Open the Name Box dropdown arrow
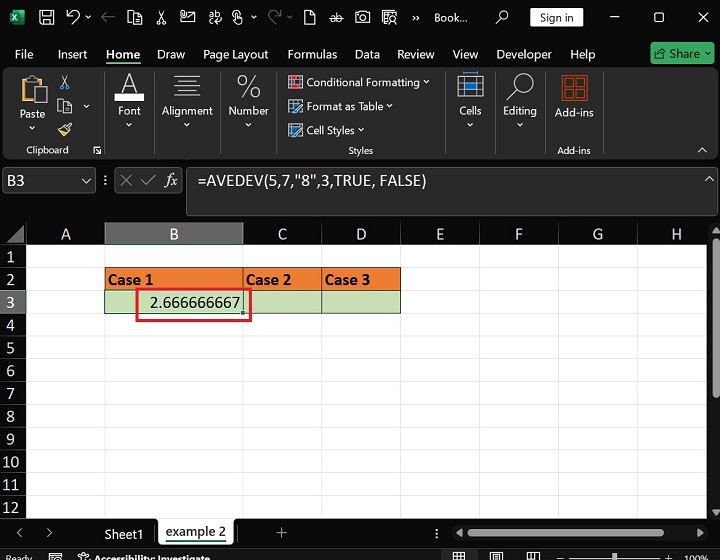The image size is (720, 560). point(86,181)
